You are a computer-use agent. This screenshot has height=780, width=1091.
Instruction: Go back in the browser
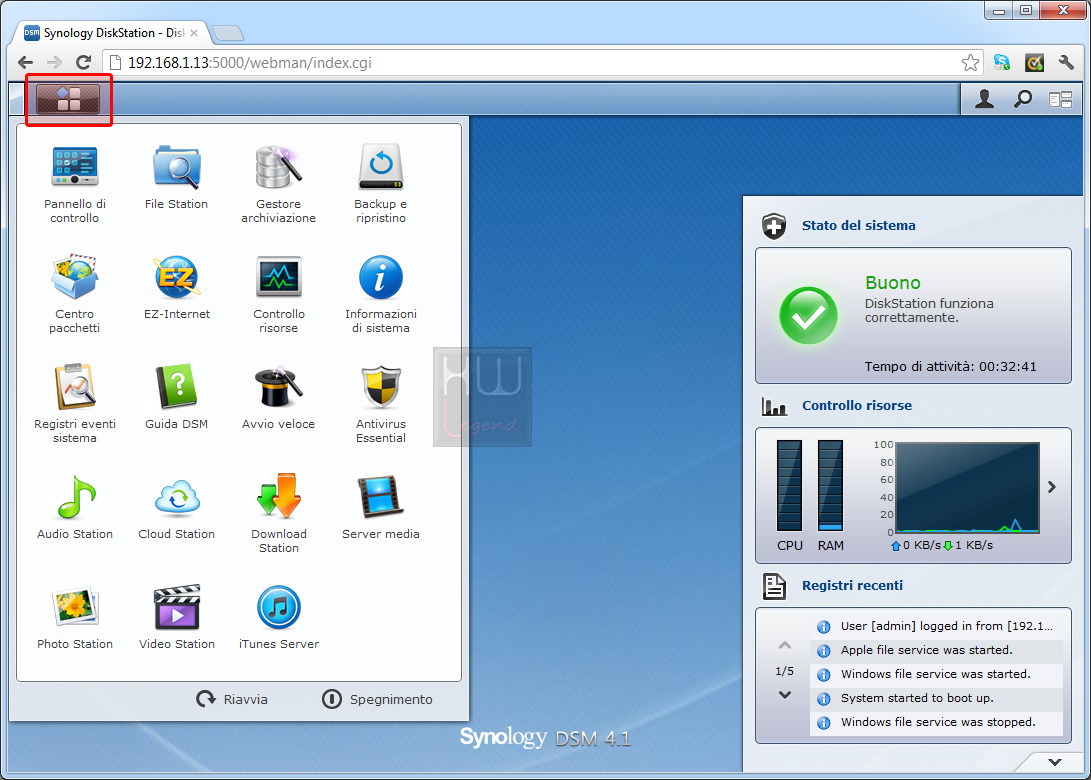click(26, 63)
